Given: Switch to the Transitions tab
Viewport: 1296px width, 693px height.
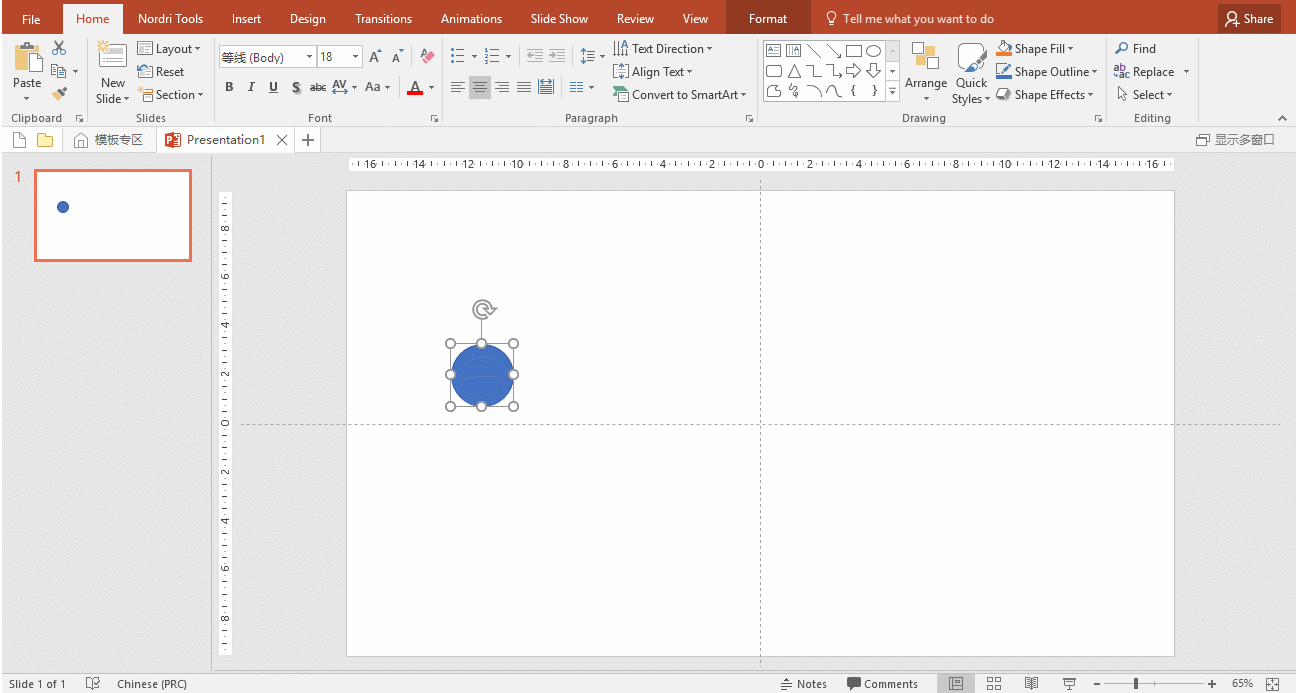Looking at the screenshot, I should coord(383,18).
